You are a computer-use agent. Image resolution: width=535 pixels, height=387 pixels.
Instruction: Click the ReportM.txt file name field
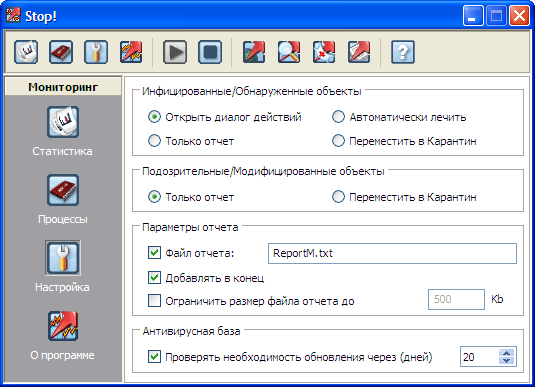coord(392,253)
